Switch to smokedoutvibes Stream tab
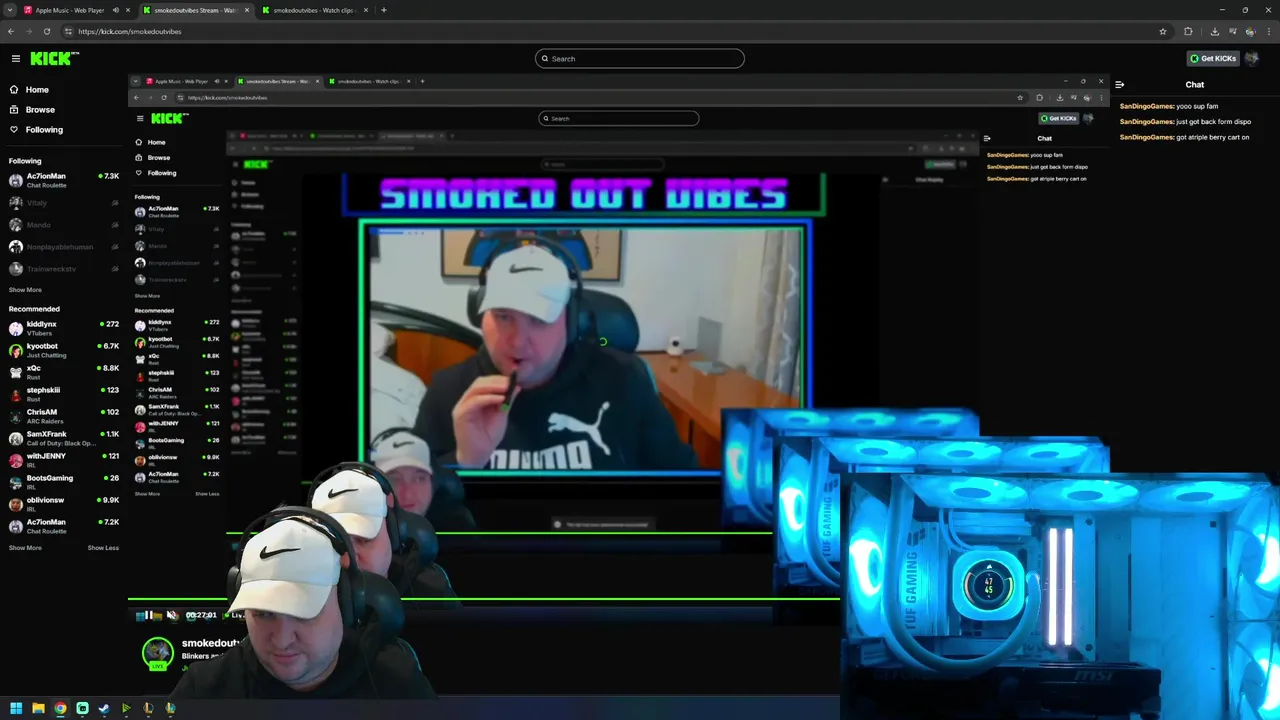This screenshot has height=720, width=1280. pyautogui.click(x=195, y=10)
